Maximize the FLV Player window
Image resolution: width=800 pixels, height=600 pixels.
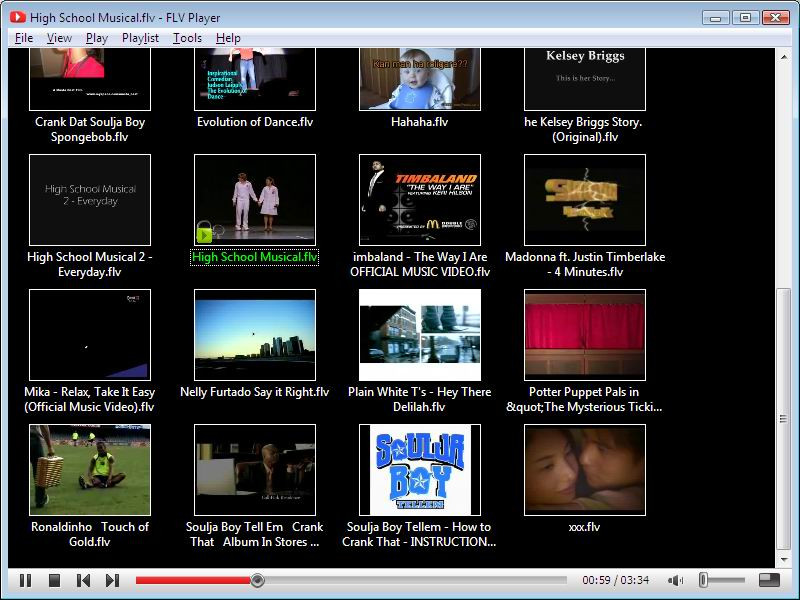[745, 18]
